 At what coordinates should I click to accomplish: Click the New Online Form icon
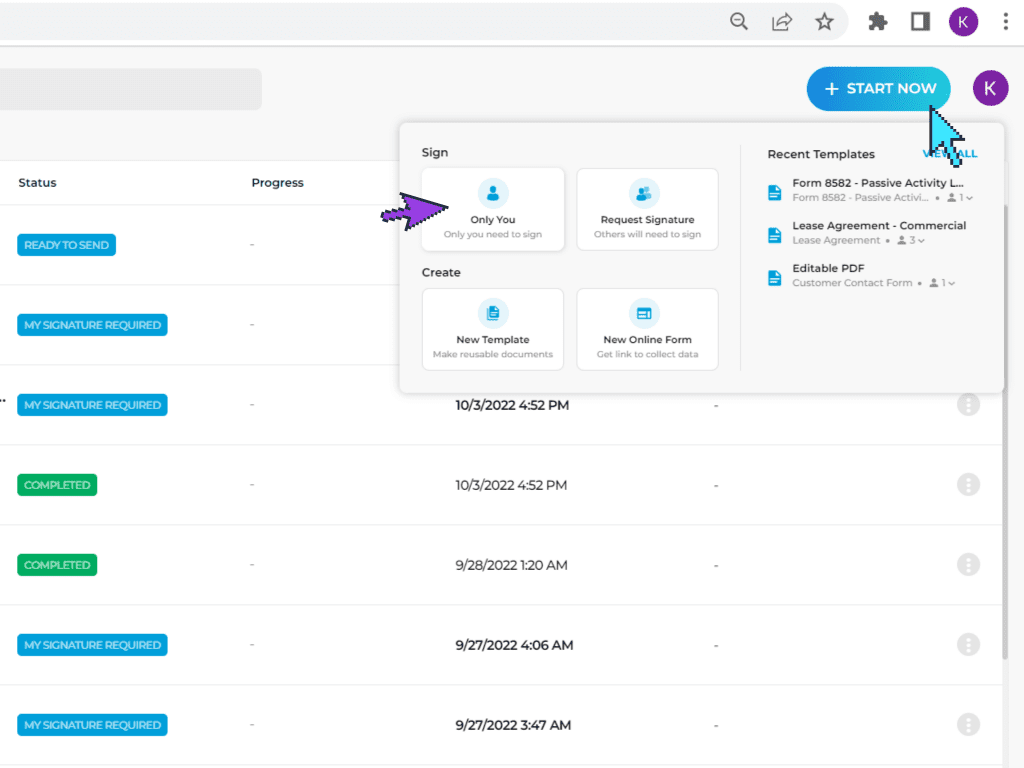(644, 313)
